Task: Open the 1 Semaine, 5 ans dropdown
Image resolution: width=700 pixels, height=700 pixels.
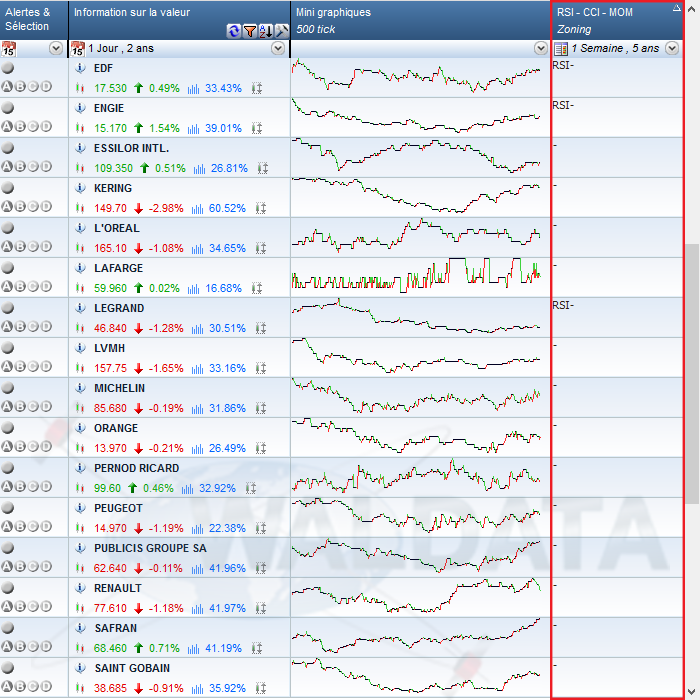Action: pyautogui.click(x=672, y=48)
